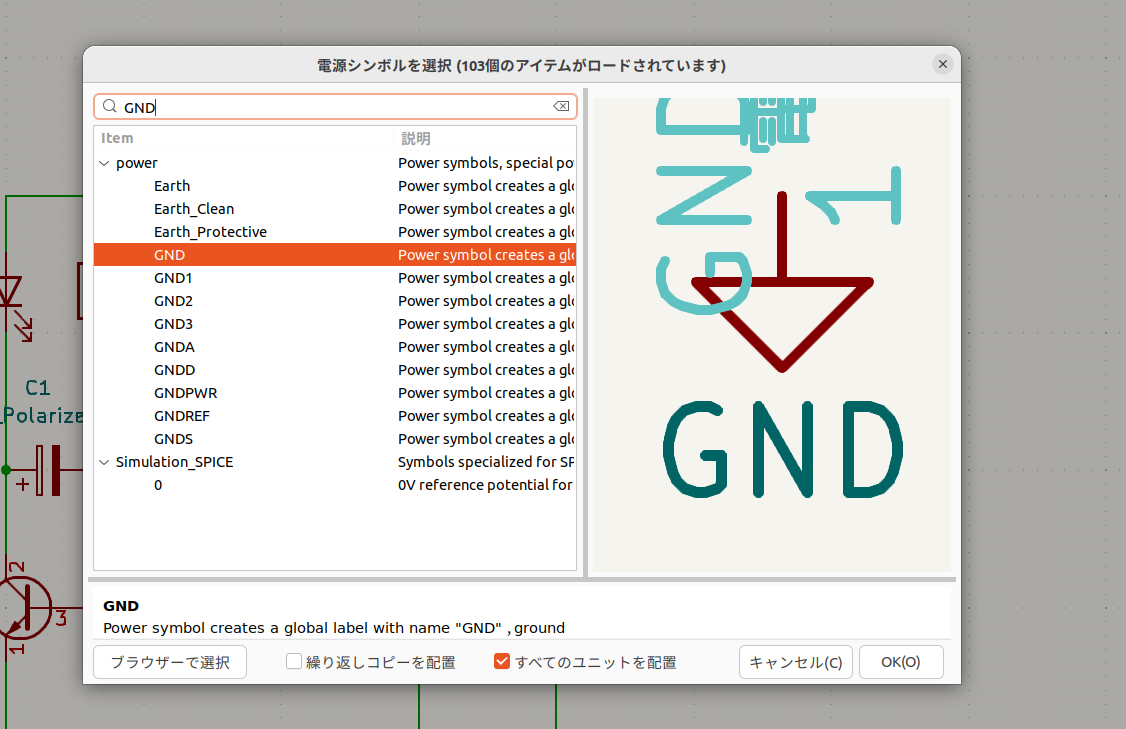
Task: Select the GNDREF symbol entry
Action: (182, 416)
